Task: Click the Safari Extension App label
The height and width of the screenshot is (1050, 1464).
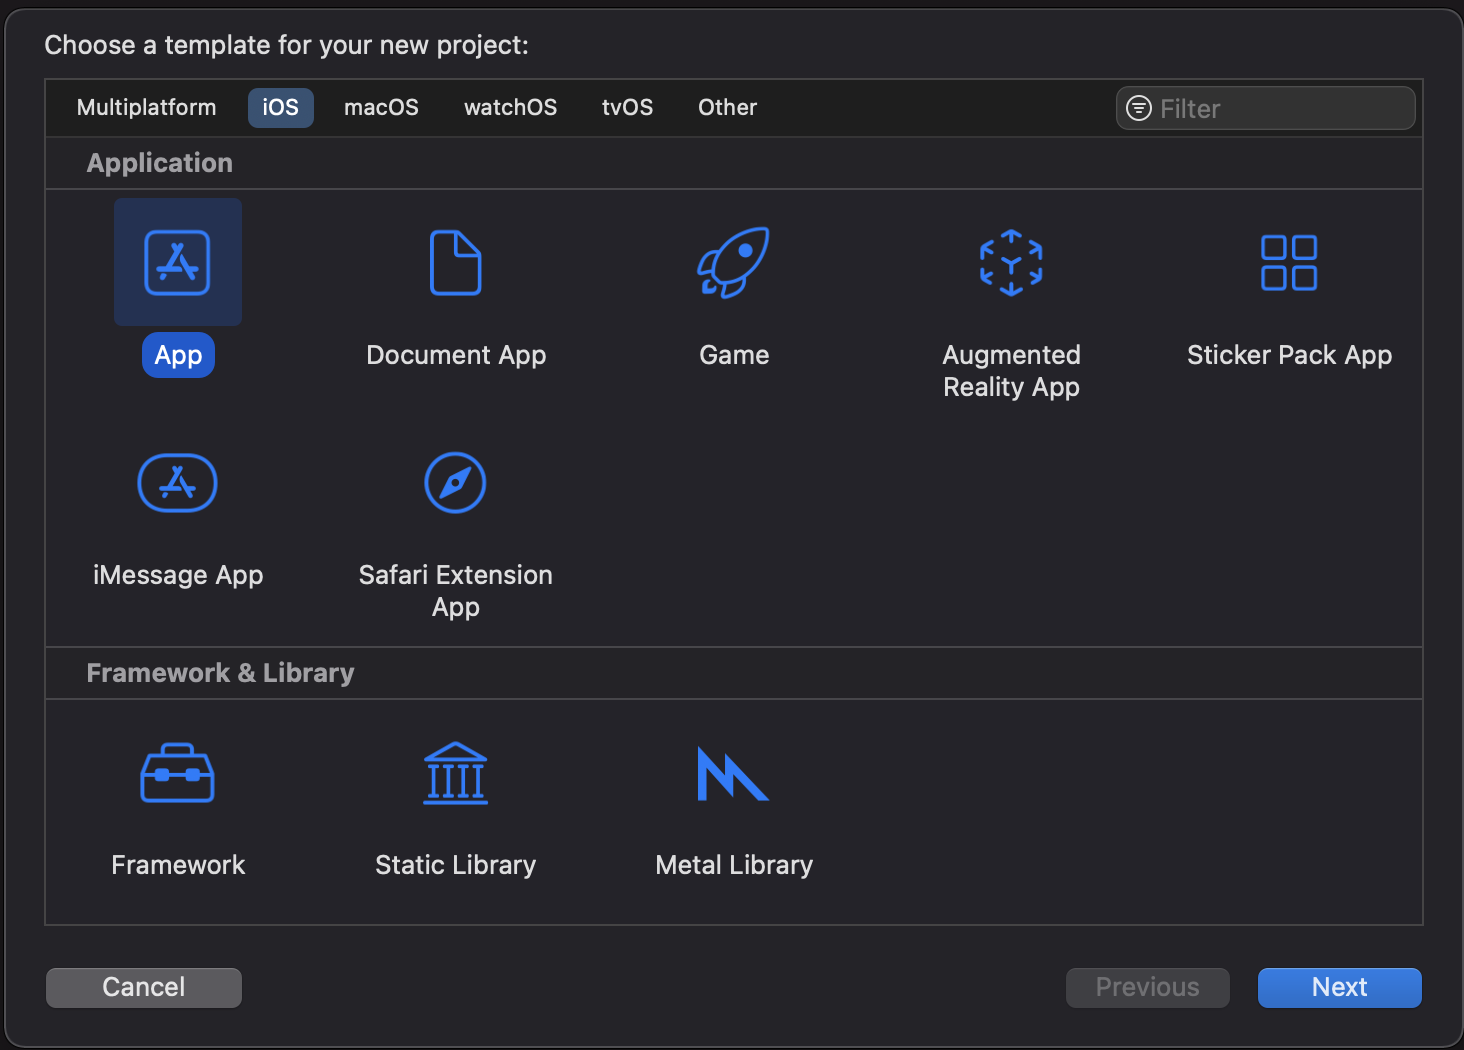Action: (x=455, y=591)
